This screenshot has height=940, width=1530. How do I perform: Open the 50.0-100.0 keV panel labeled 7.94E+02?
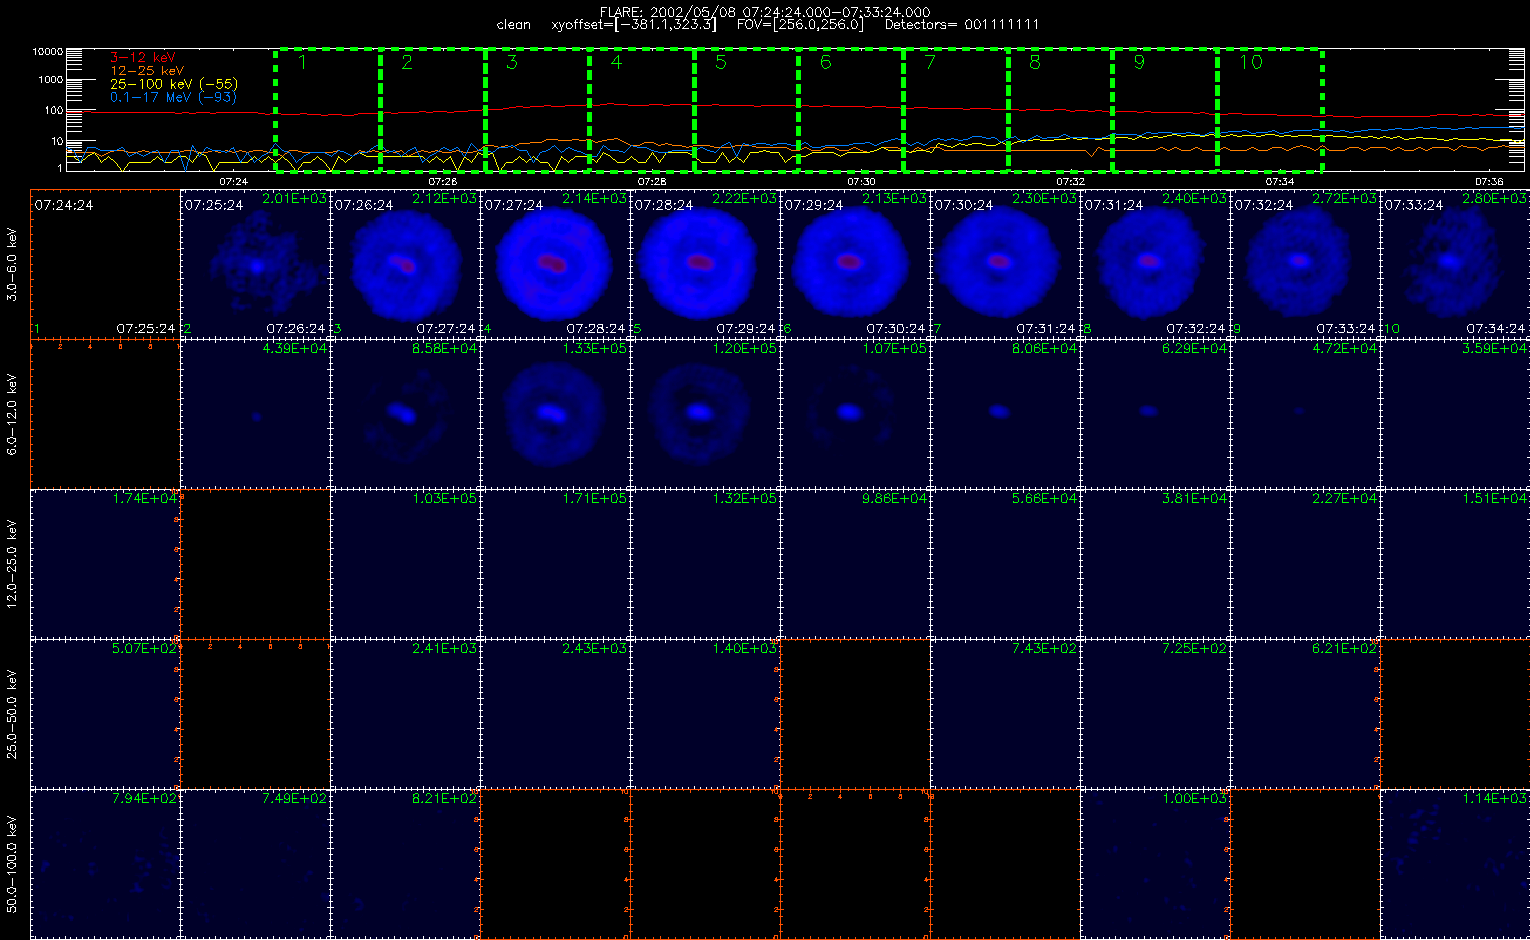point(105,863)
